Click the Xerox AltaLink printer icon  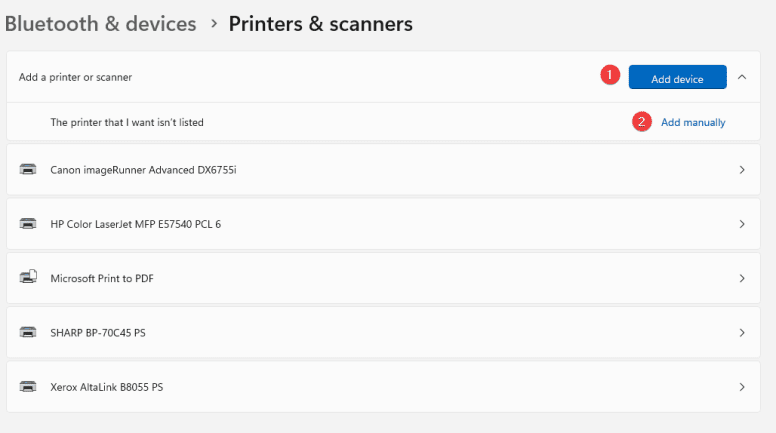(28, 386)
